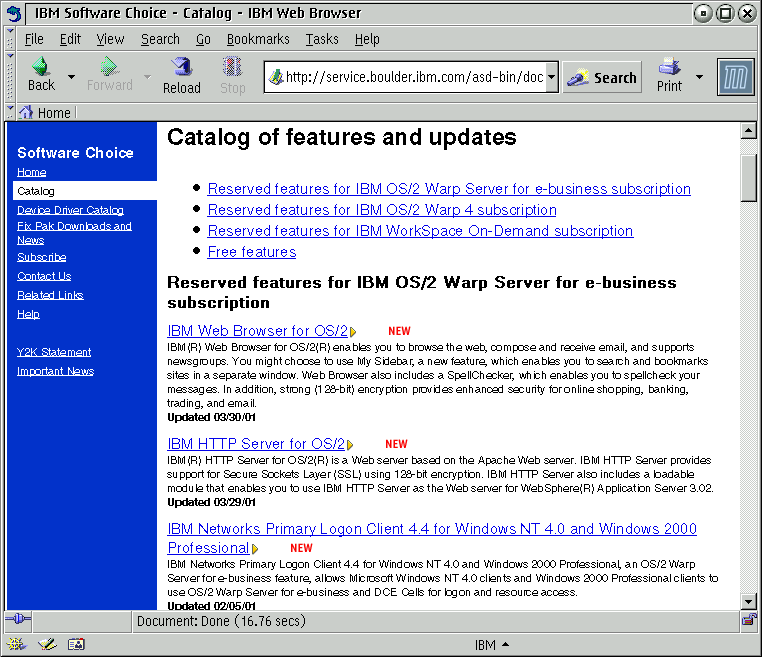This screenshot has height=657, width=762.
Task: Open the Print options dropdown arrow
Action: point(699,77)
